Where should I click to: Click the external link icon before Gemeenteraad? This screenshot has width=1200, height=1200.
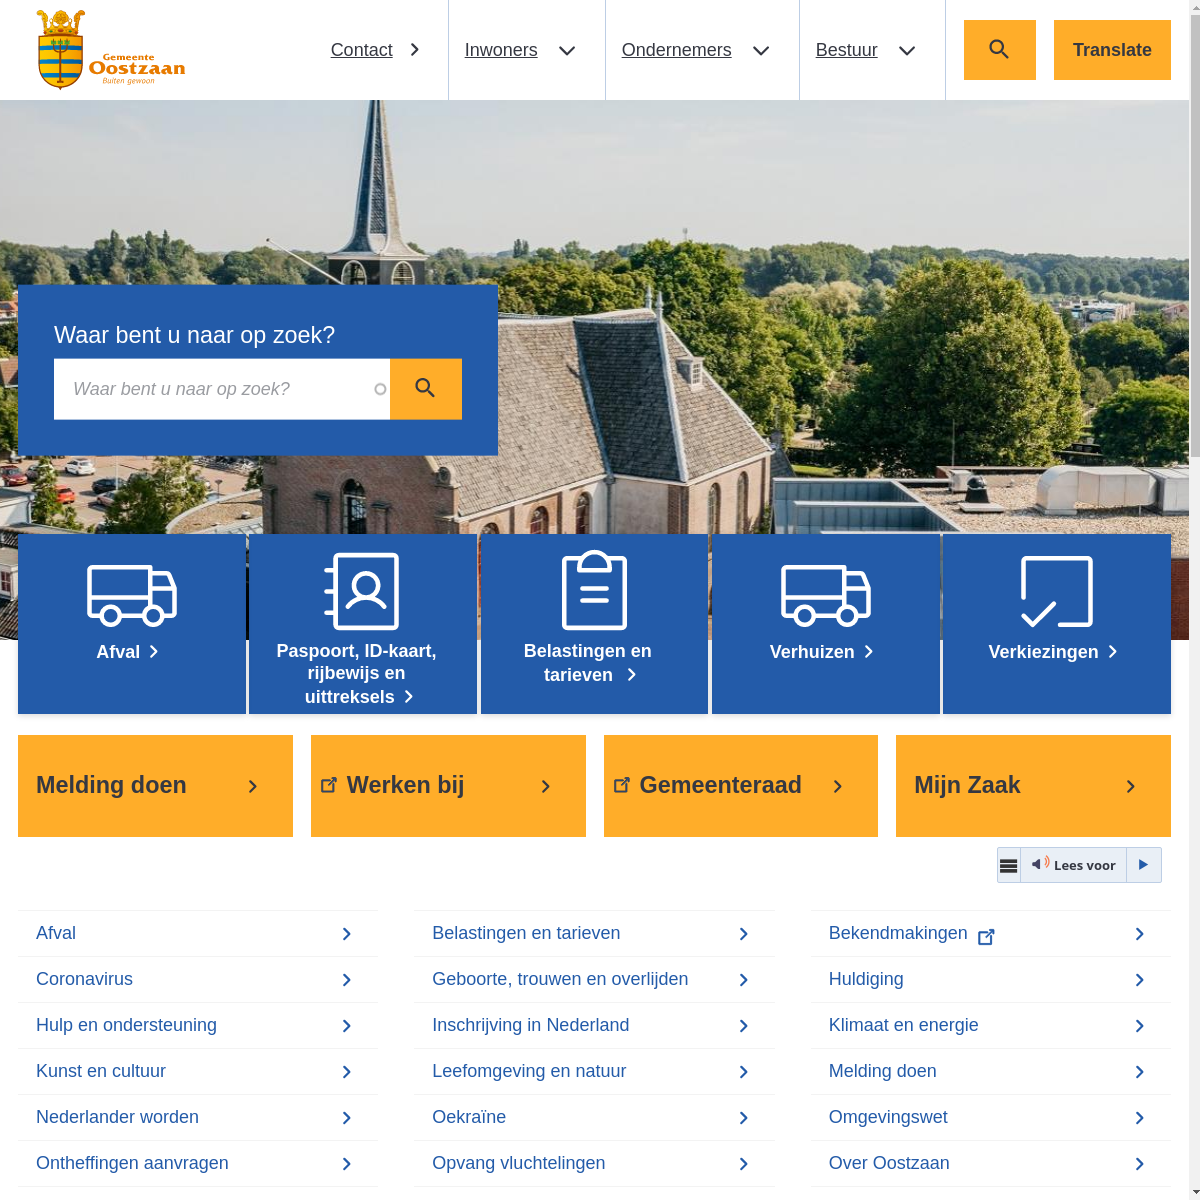(x=622, y=785)
